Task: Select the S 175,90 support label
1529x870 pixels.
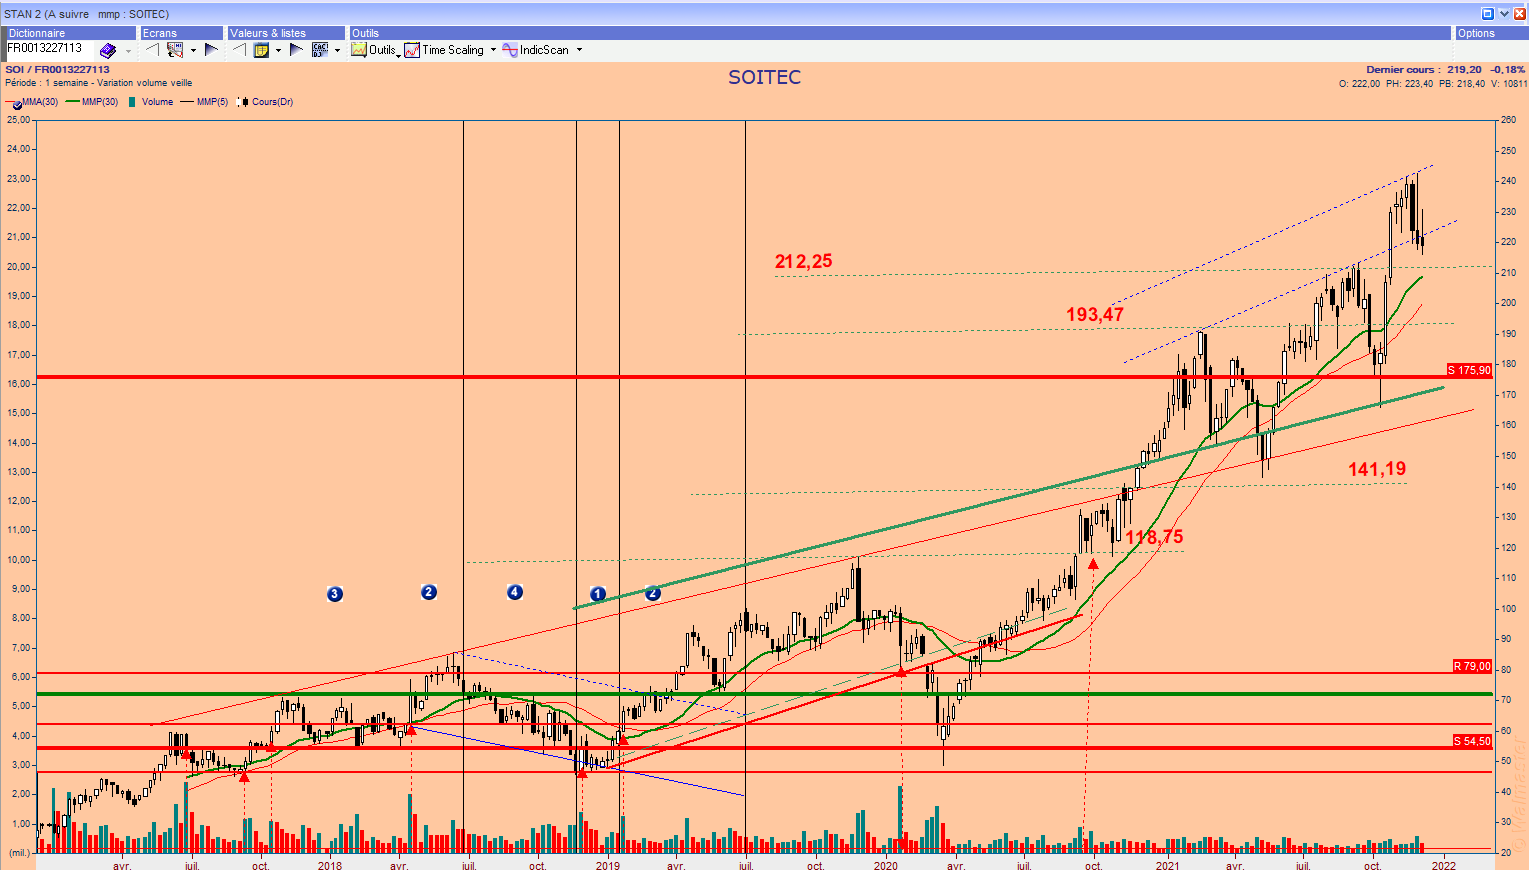Action: [1469, 370]
